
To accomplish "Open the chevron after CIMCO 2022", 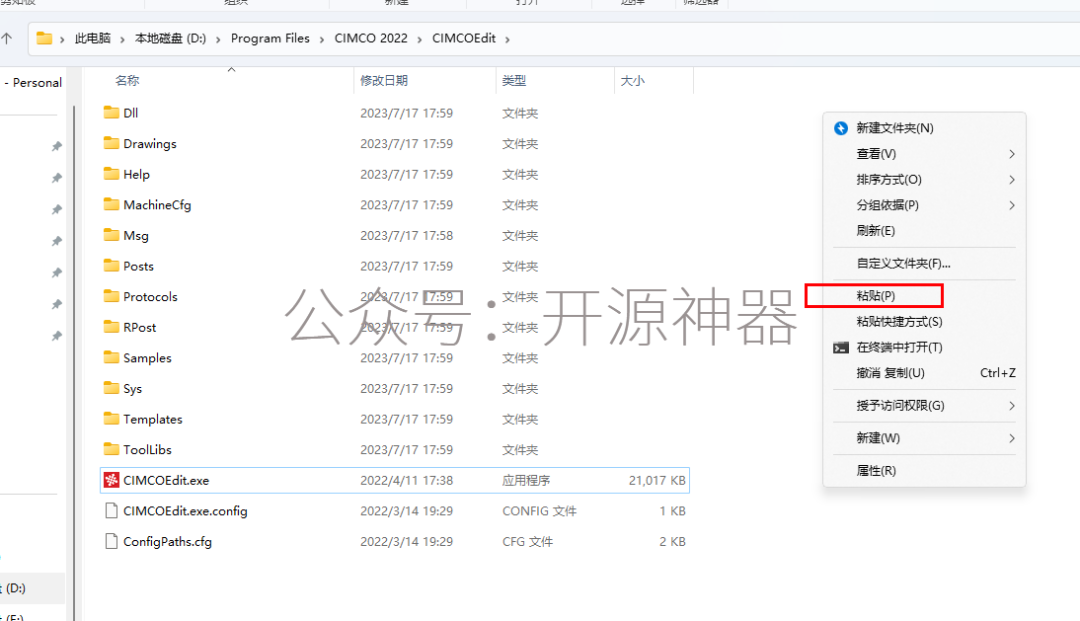I will (419, 39).
